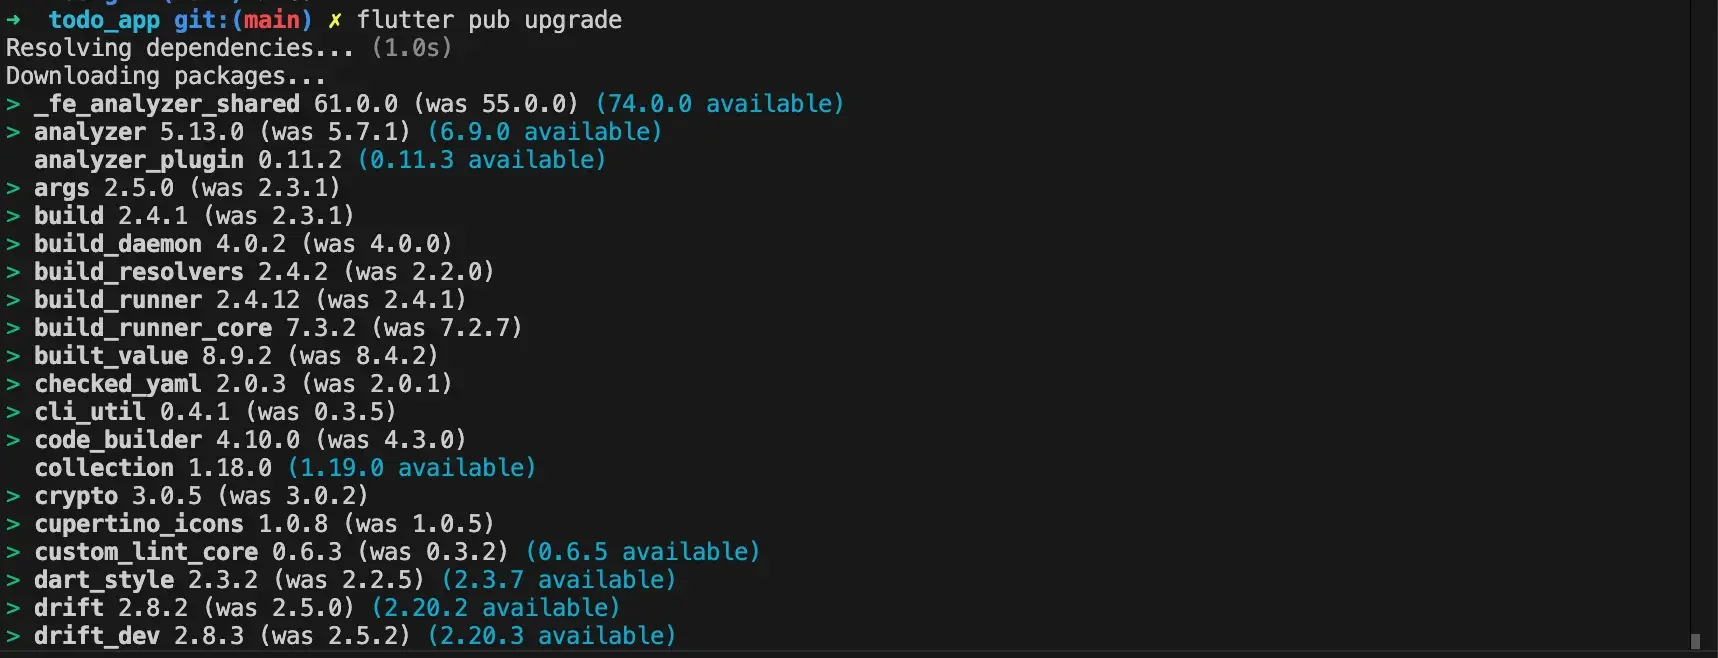Click the 2.20.3 available text for drift_dev
This screenshot has width=1718, height=658.
pyautogui.click(x=552, y=636)
